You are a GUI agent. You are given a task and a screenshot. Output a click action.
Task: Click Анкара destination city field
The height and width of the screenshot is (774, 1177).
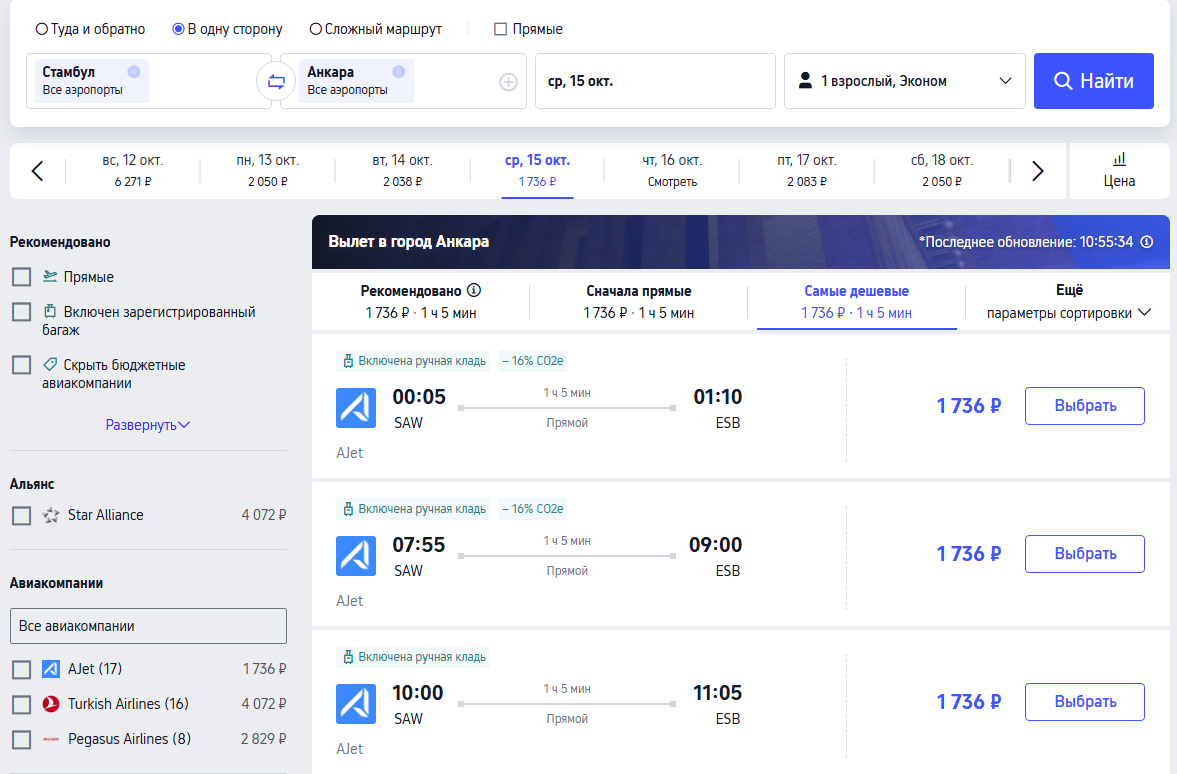(403, 81)
